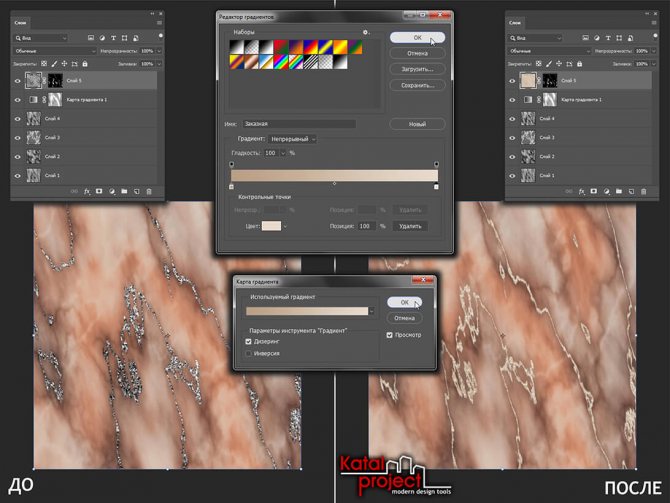Click the Цвет color swatch for stop
This screenshot has width=670, height=503.
click(x=271, y=227)
